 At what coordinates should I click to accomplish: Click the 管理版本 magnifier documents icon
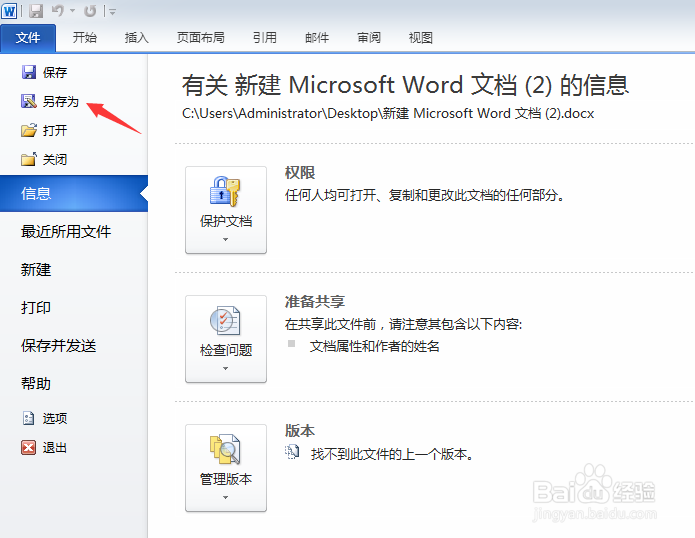pos(225,449)
